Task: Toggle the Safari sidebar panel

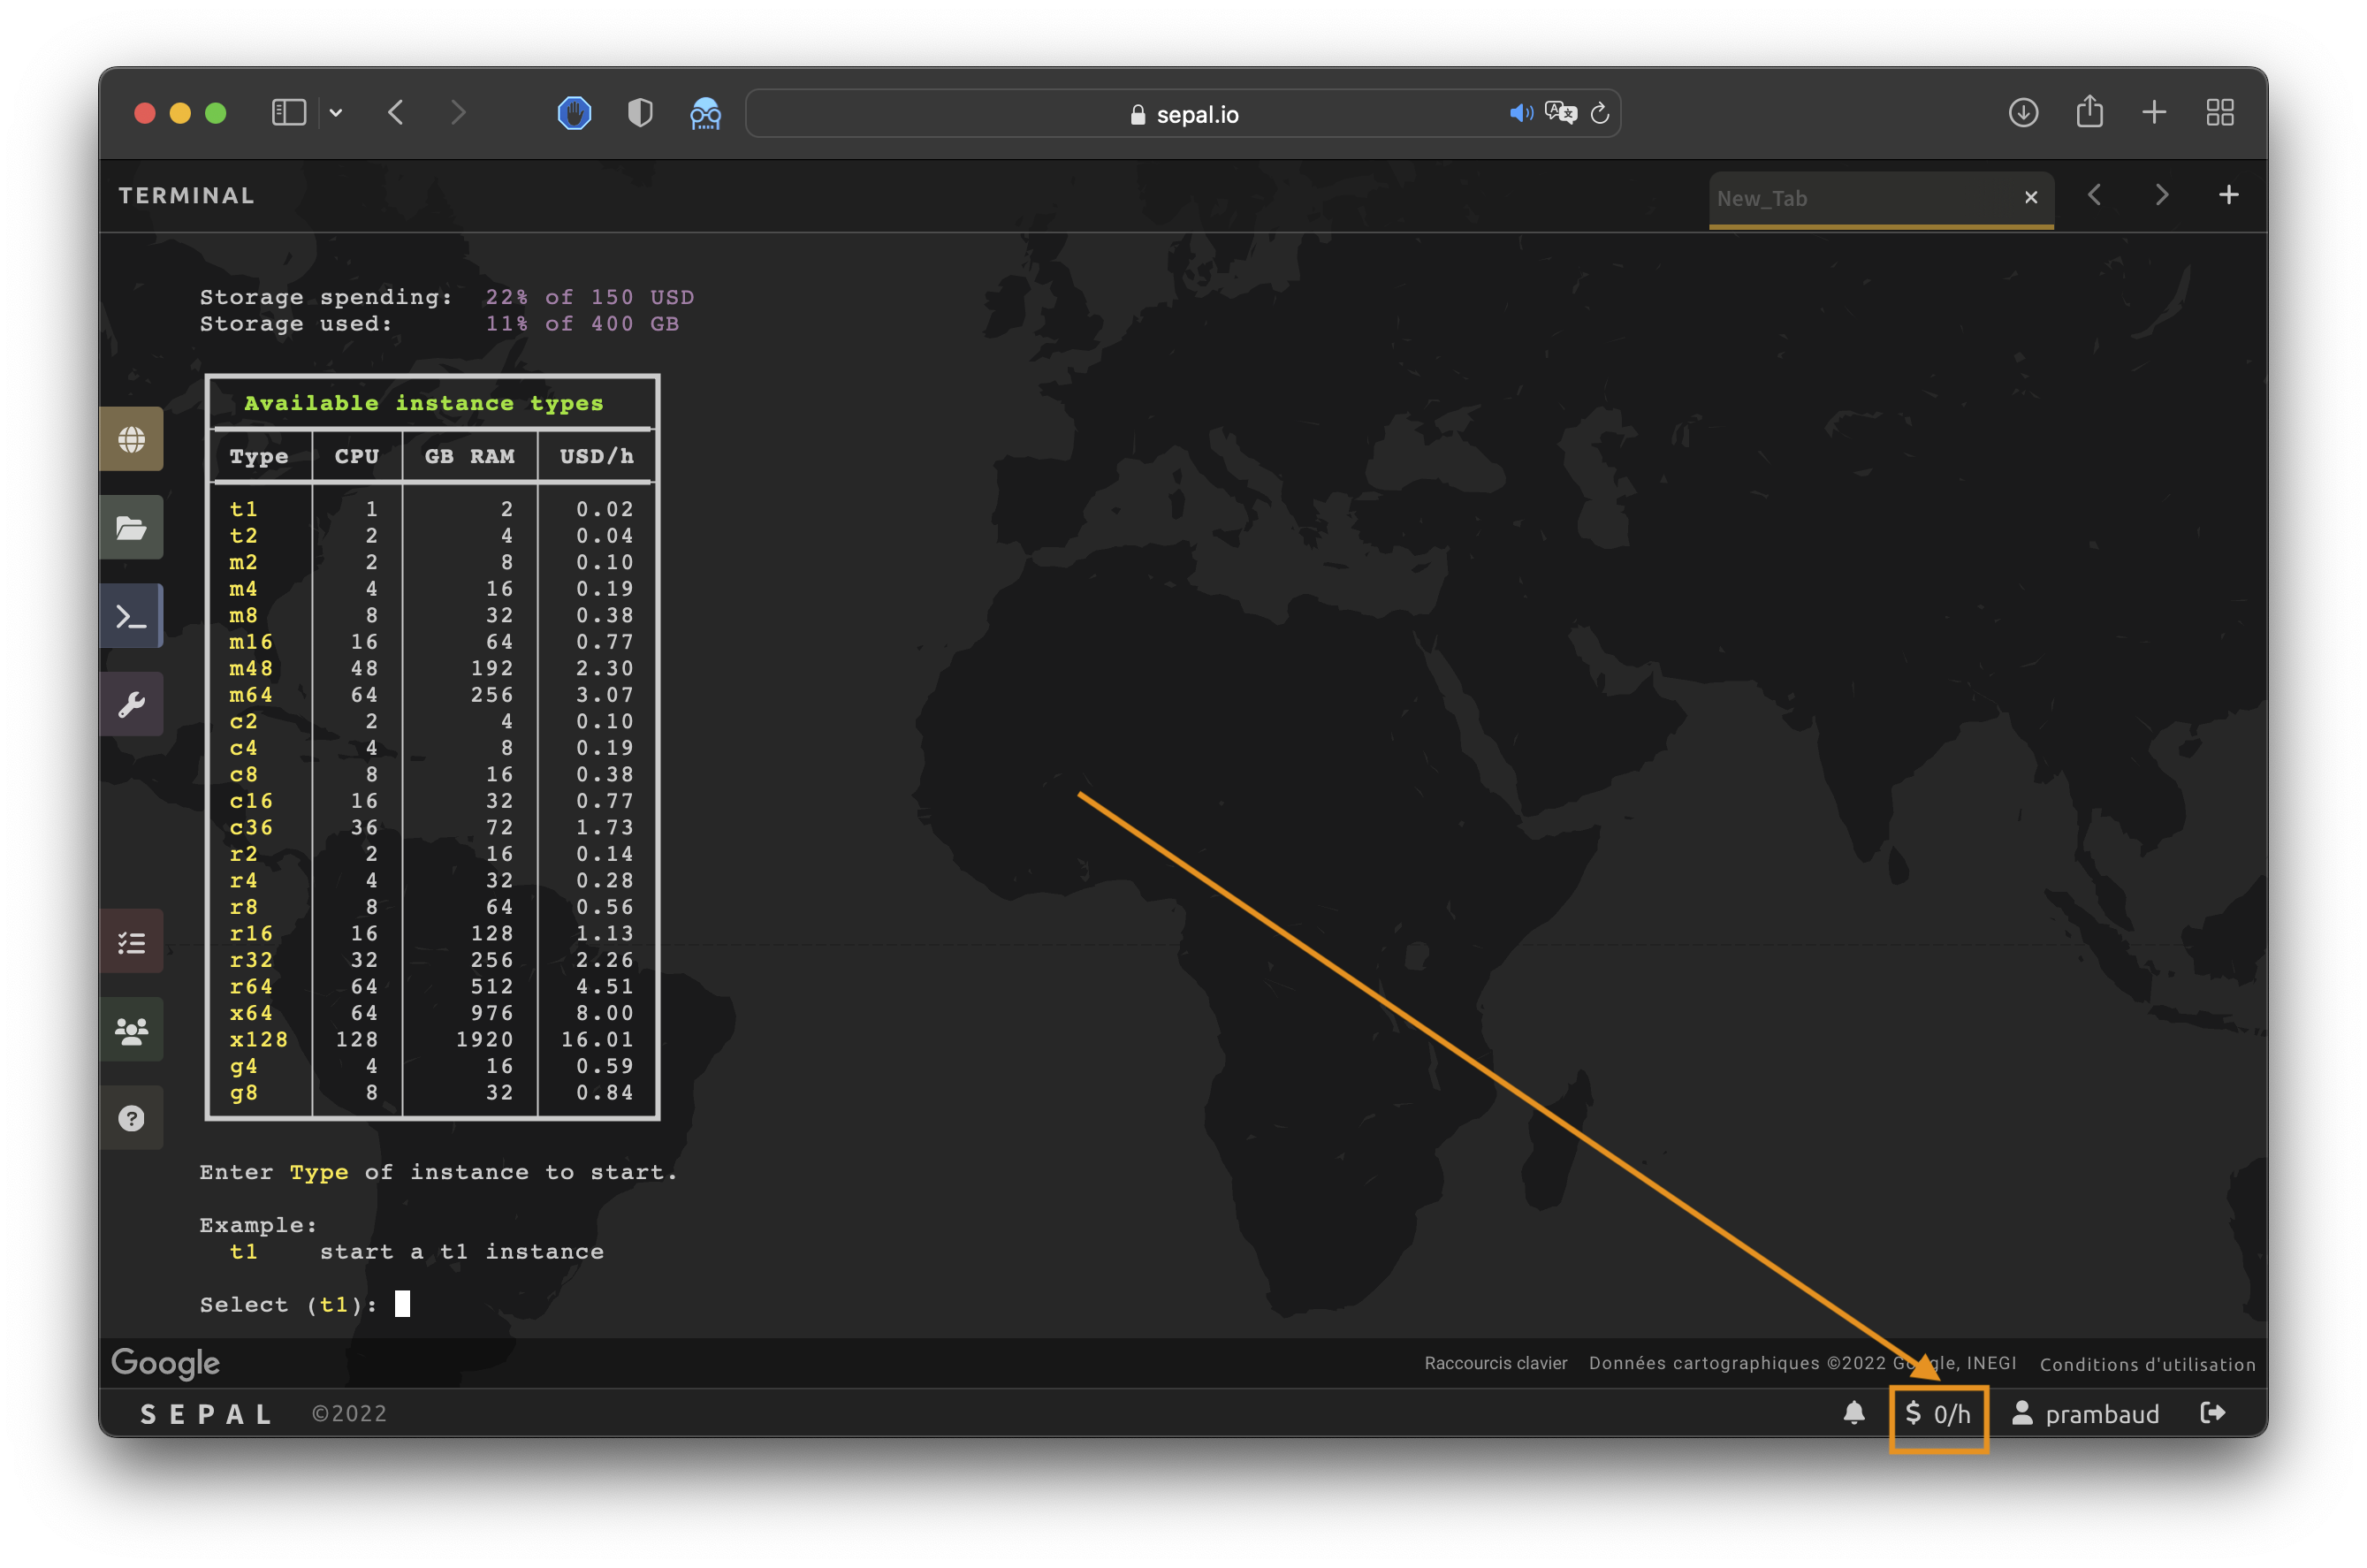Action: tap(289, 113)
